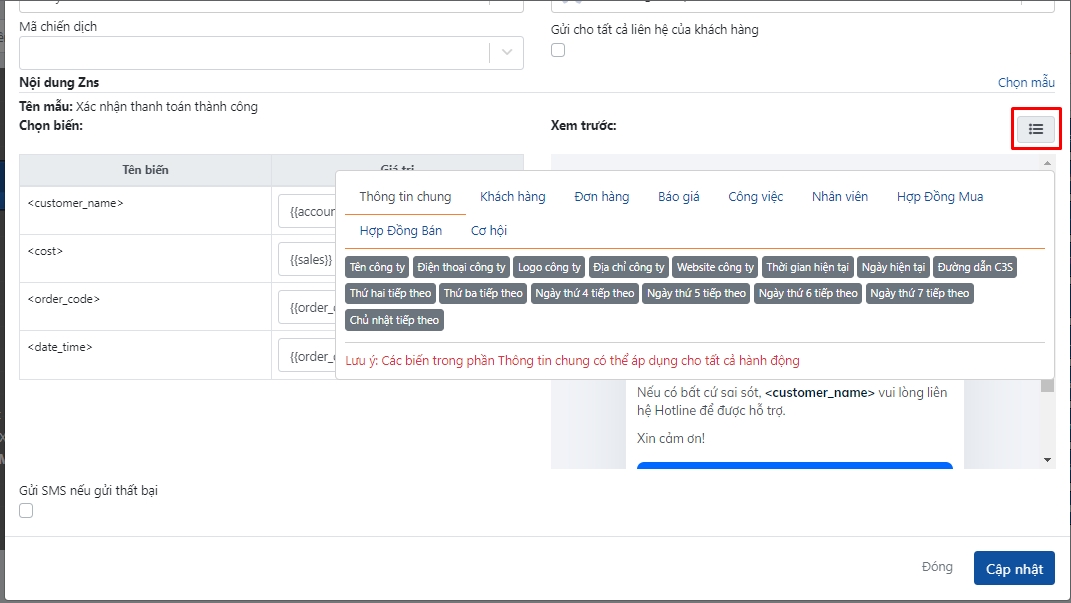Open the Đơn hàng tab
Viewport: 1071px width, 603px height.
click(x=601, y=197)
